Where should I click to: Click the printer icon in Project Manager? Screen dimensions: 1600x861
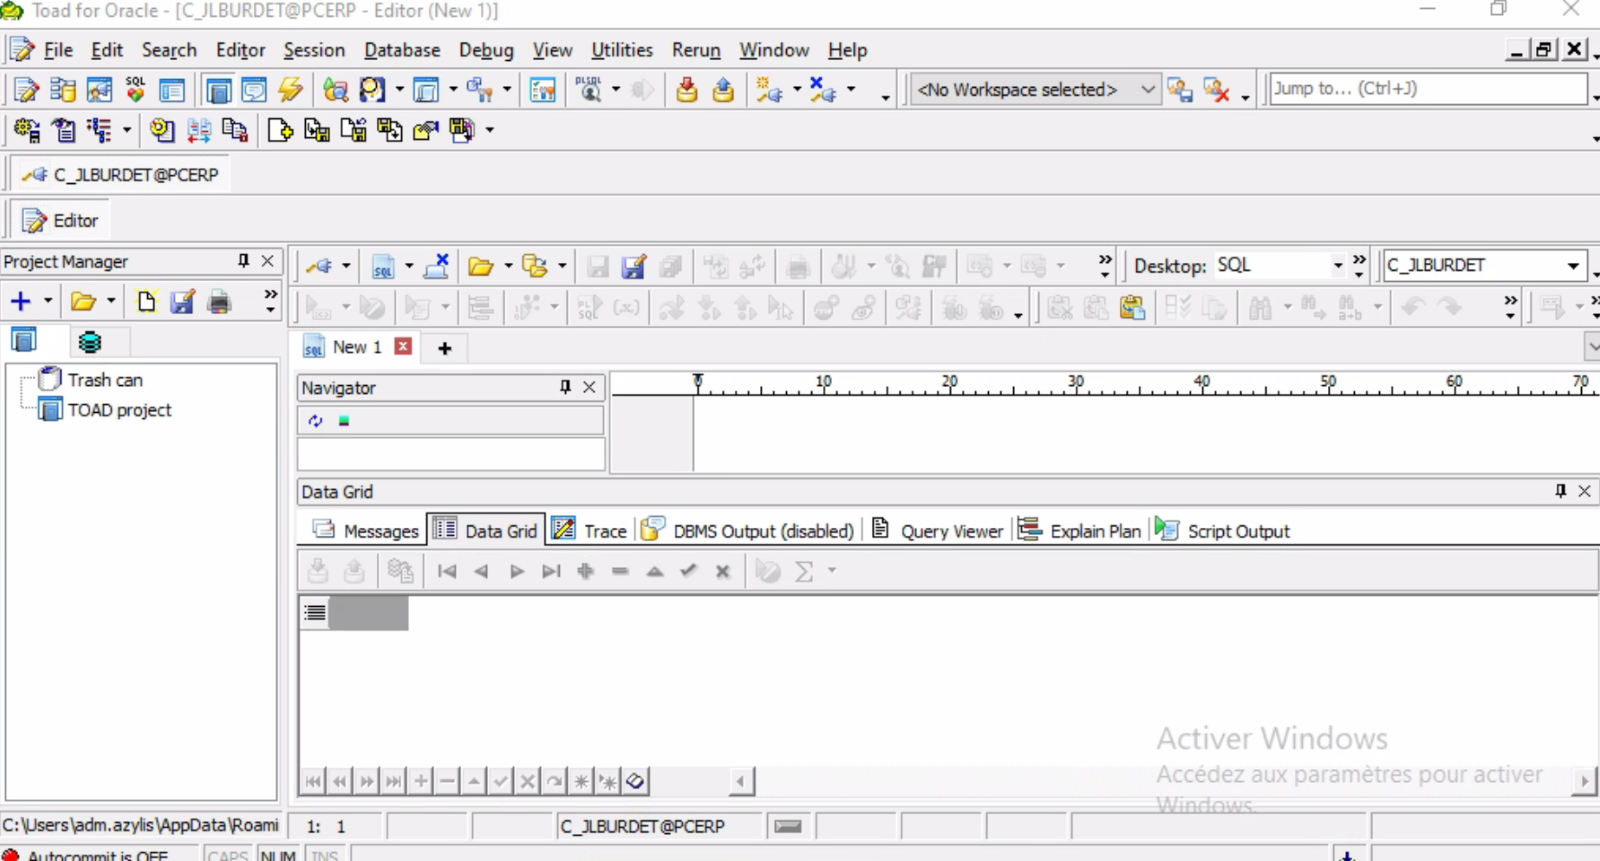[219, 301]
